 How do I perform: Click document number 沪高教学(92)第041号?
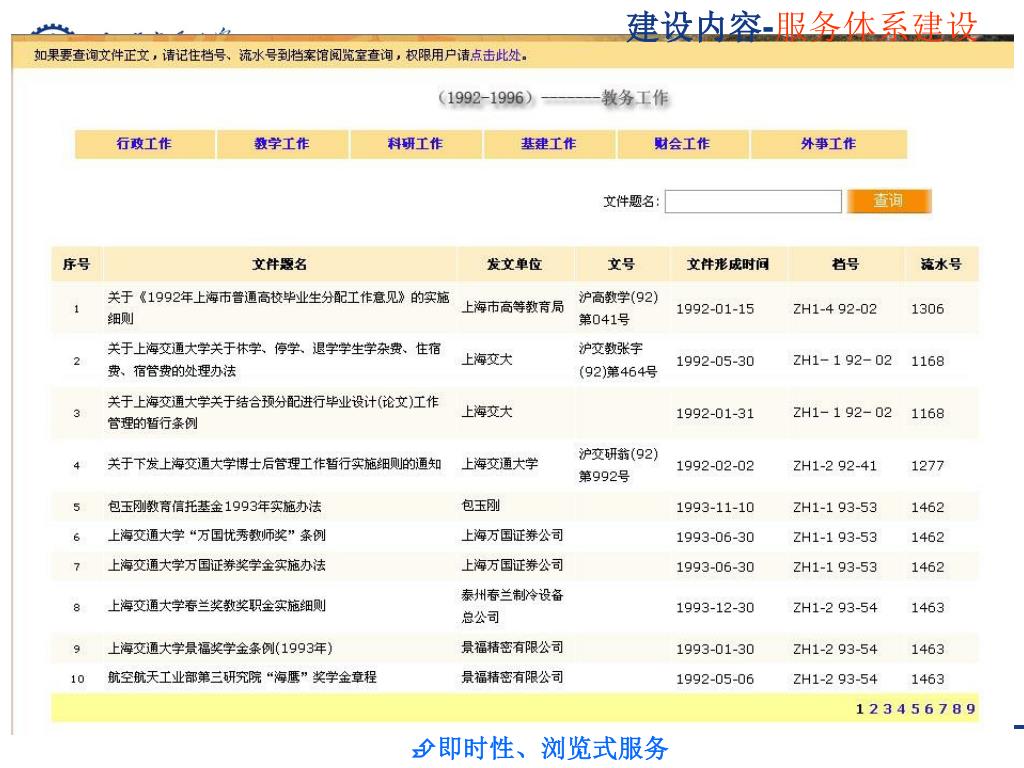(618, 308)
